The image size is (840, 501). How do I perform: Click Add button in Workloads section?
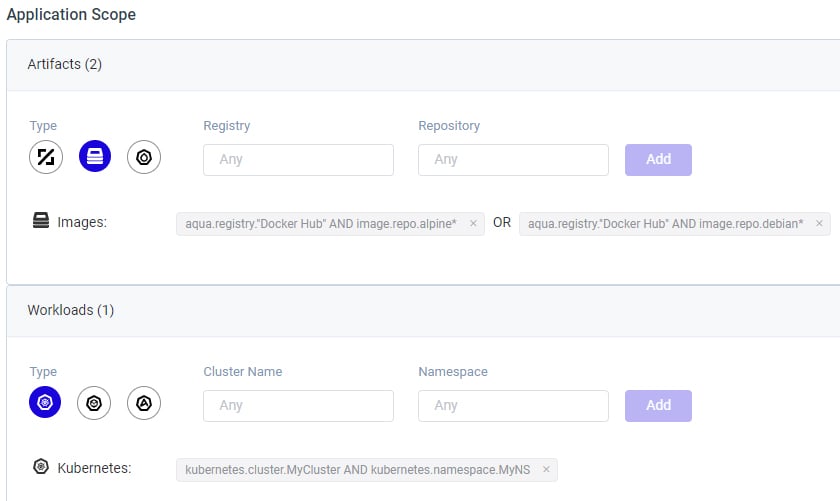658,406
